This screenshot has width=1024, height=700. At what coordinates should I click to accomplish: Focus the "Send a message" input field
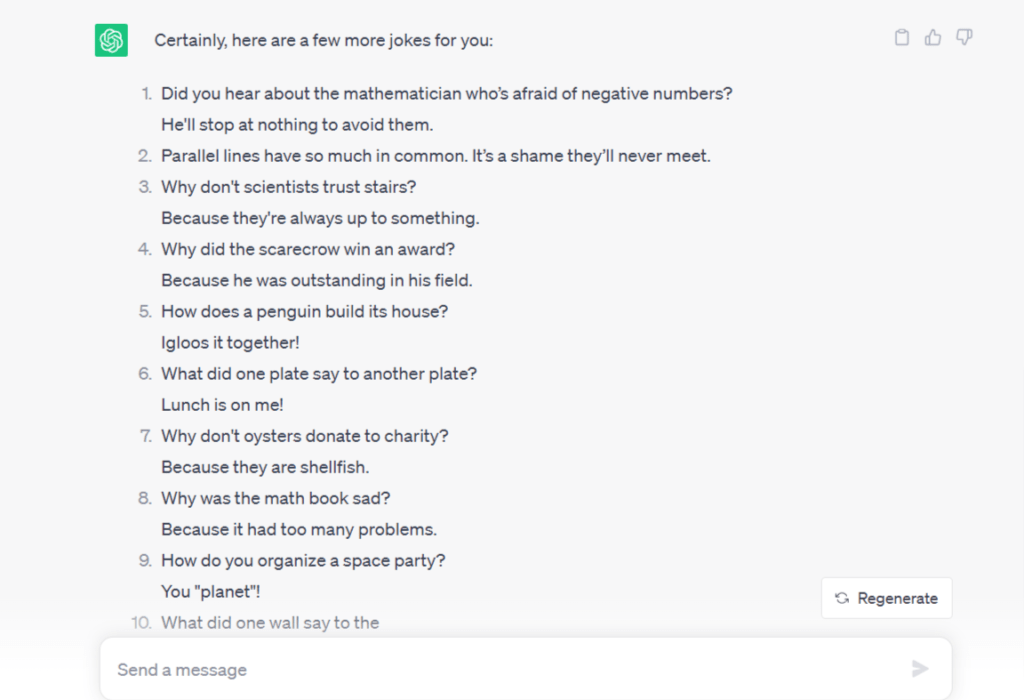coord(500,669)
